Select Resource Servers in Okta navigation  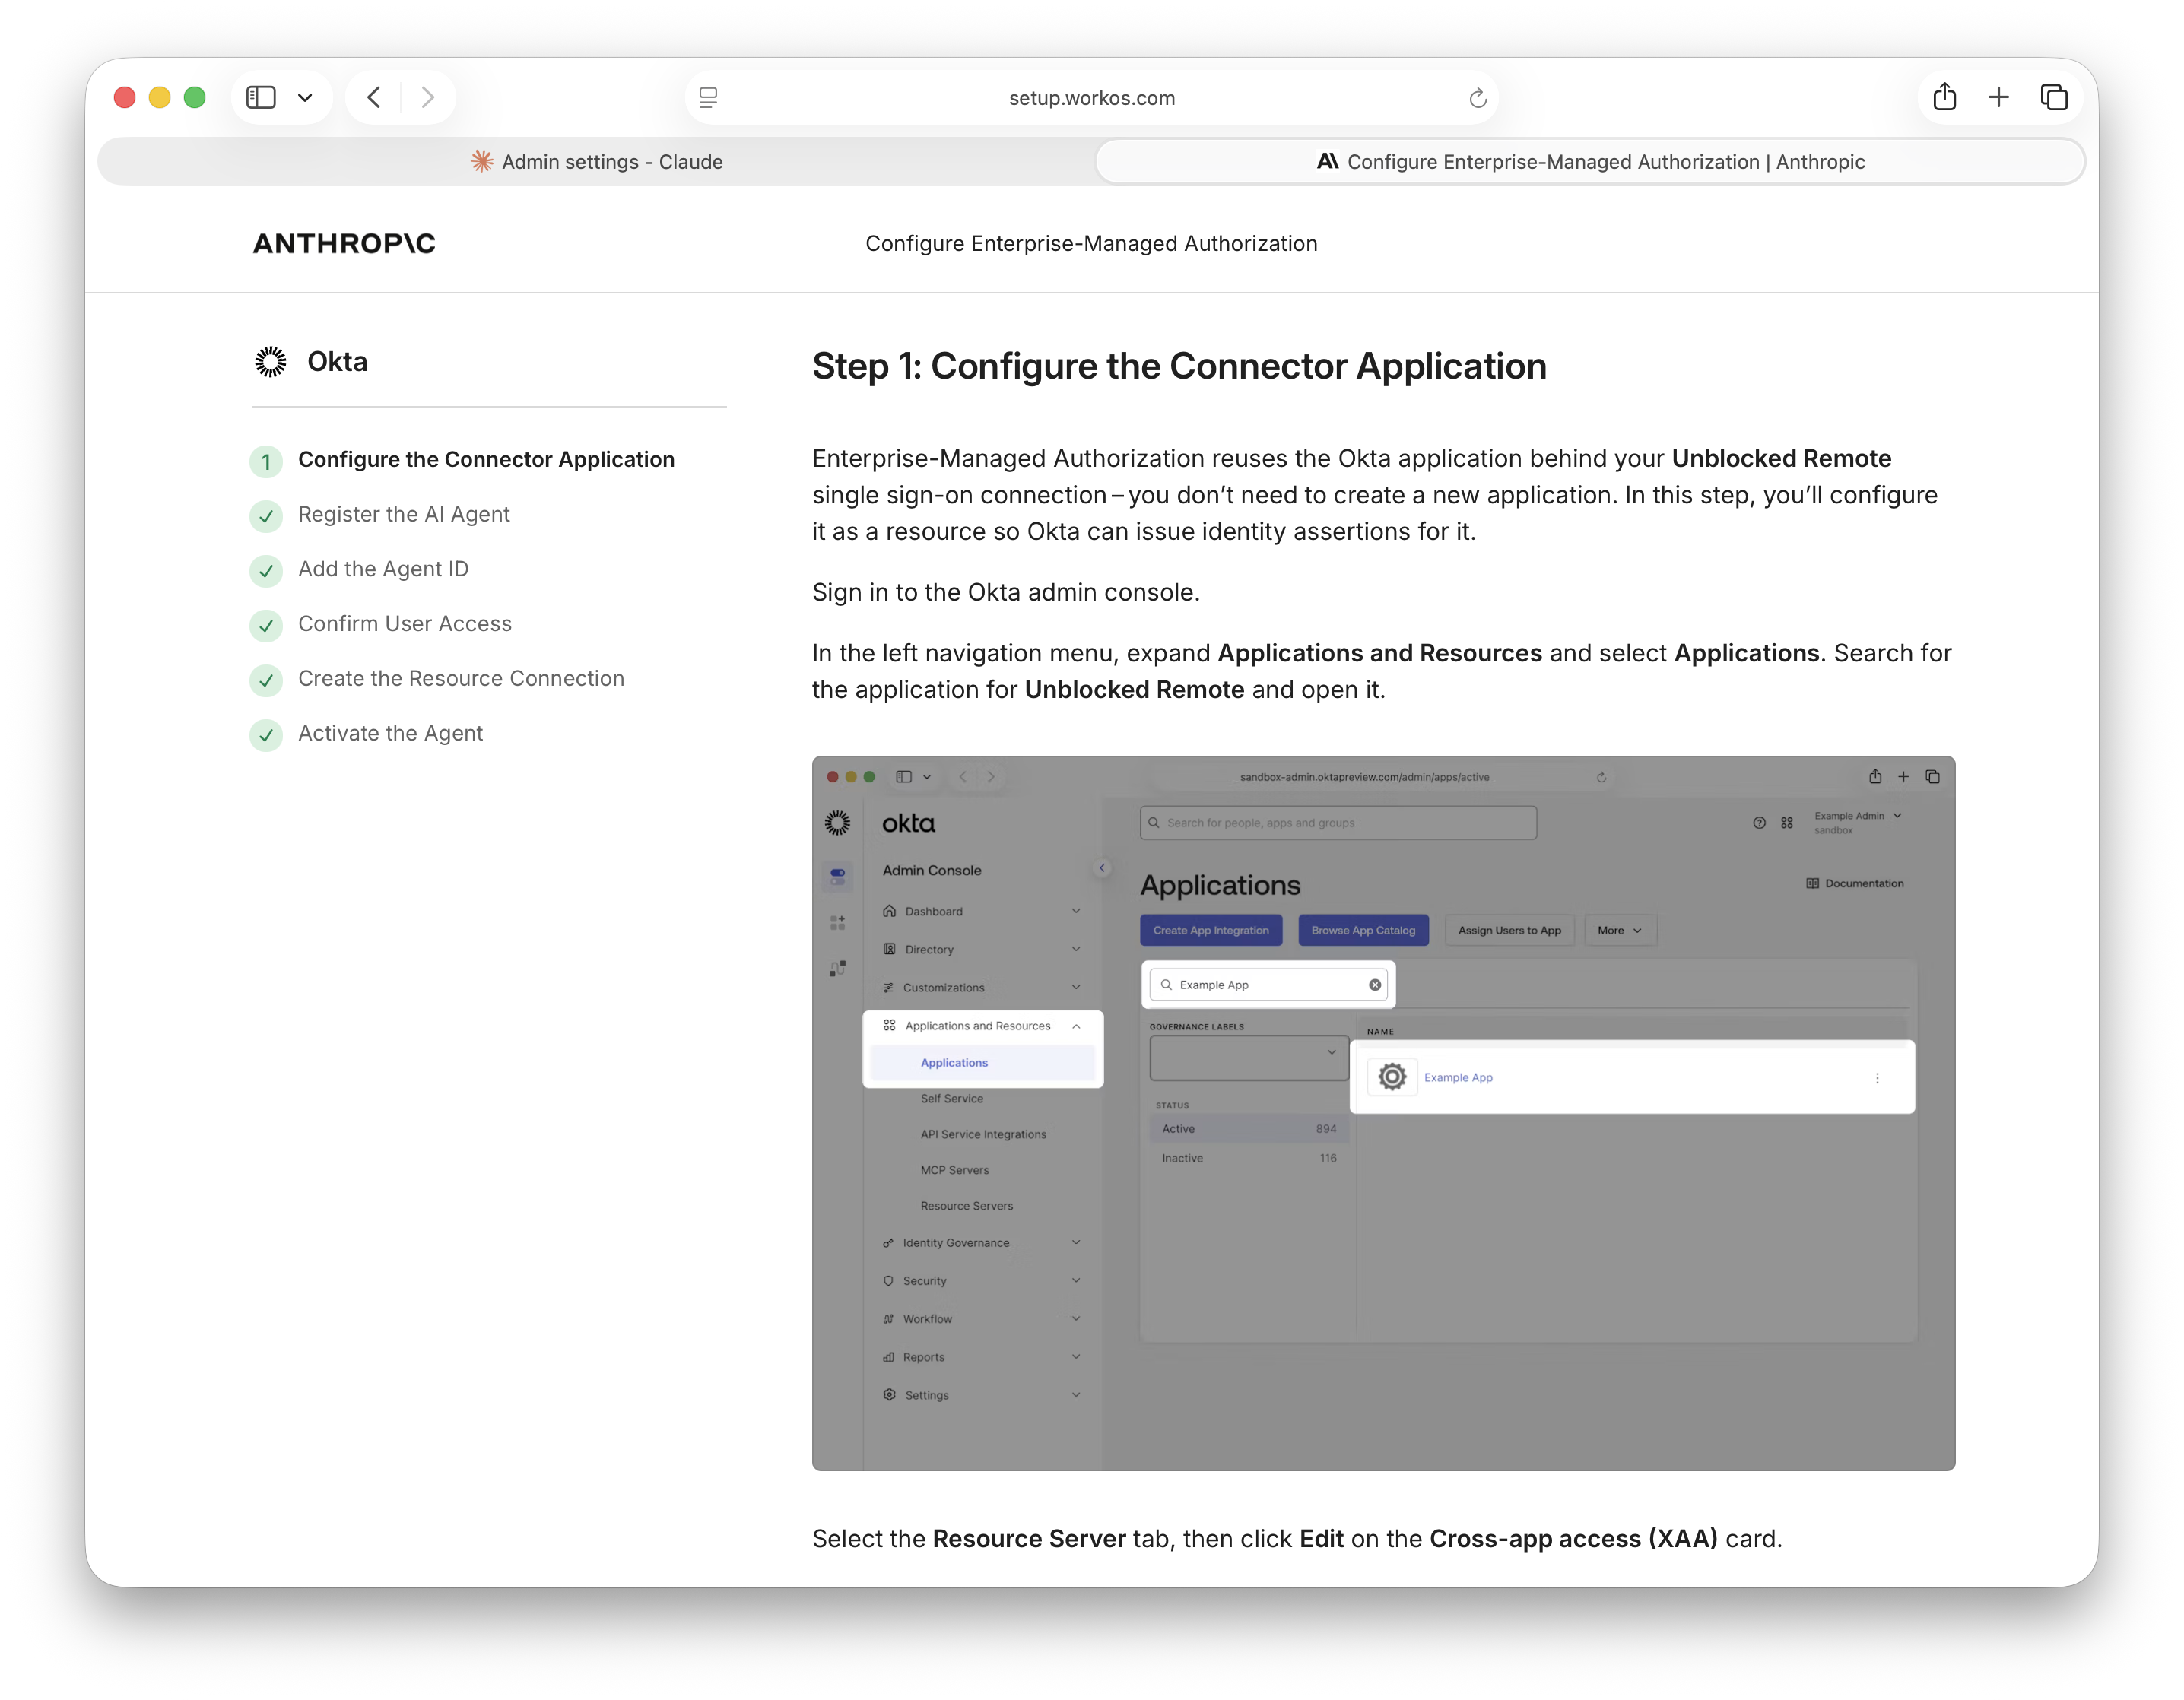966,1206
